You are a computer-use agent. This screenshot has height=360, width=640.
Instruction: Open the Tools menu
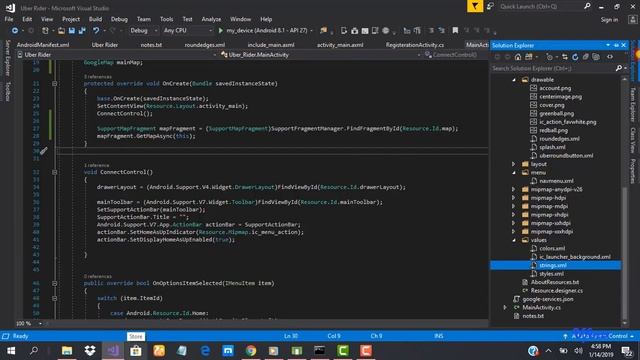166,19
